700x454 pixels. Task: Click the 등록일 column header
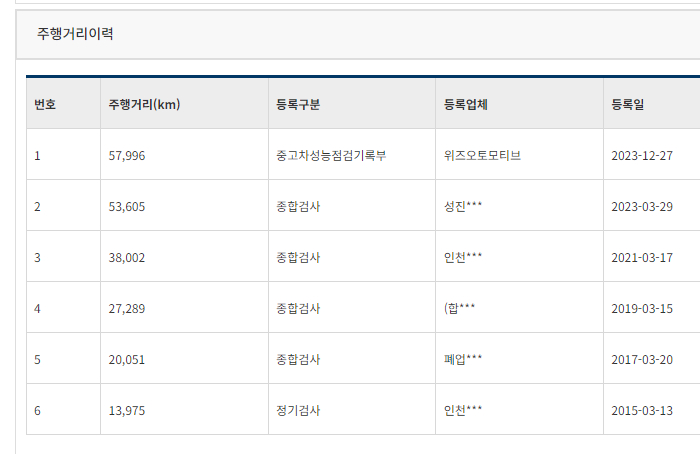652,104
